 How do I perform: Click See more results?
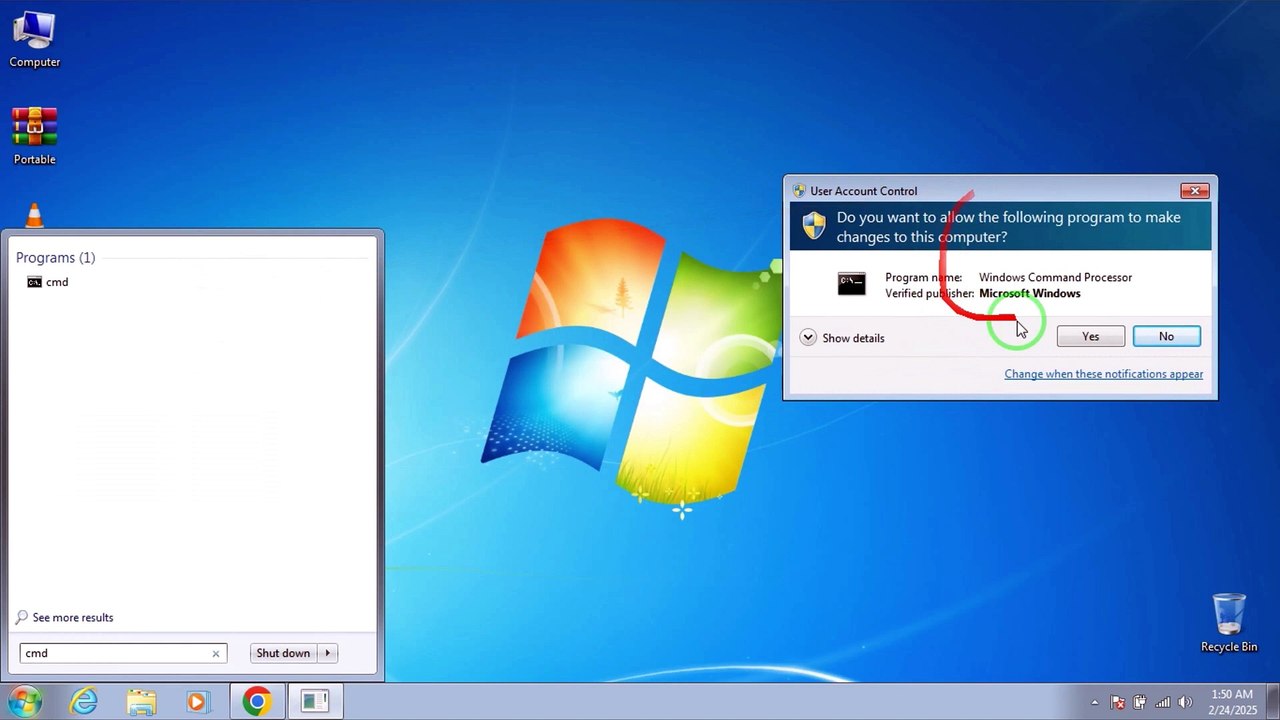pos(73,618)
